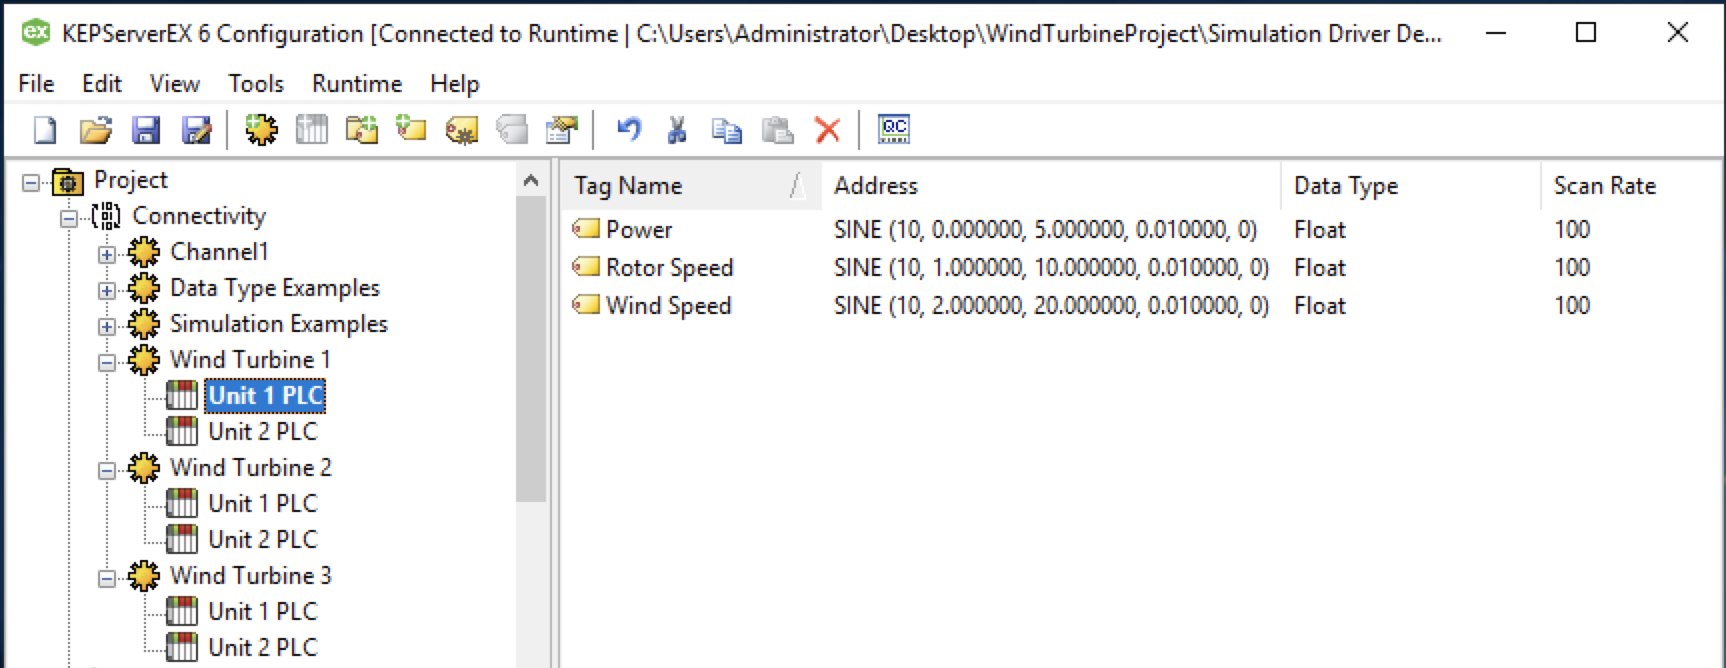Click the Open Project folder icon
The height and width of the screenshot is (668, 1726).
click(95, 130)
